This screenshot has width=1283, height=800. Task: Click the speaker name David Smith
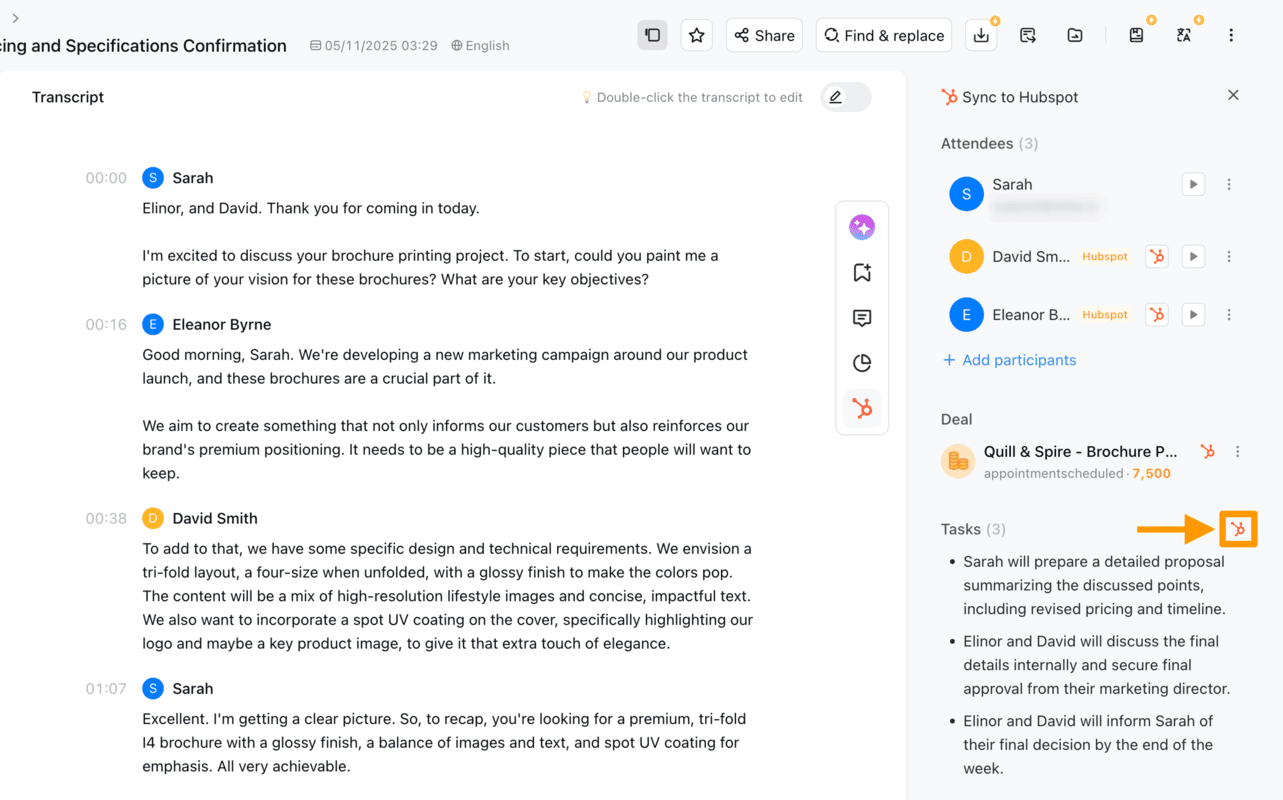click(215, 518)
